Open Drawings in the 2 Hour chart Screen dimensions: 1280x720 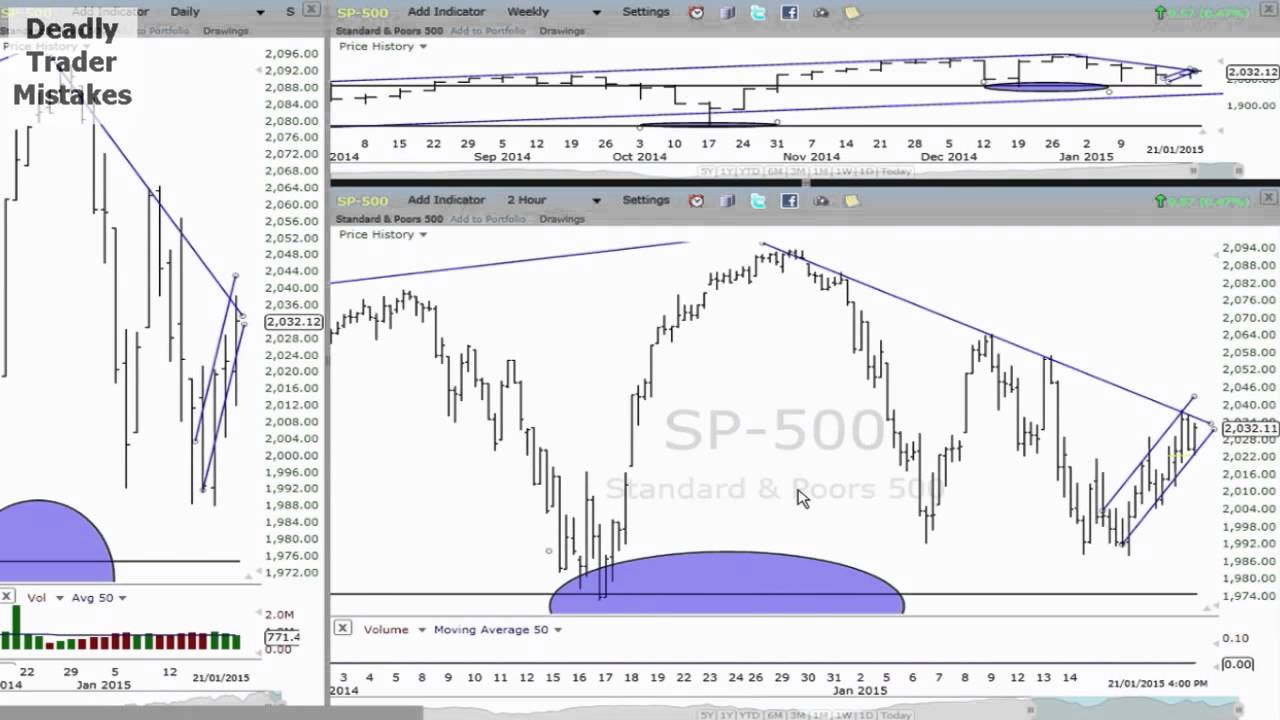click(562, 219)
